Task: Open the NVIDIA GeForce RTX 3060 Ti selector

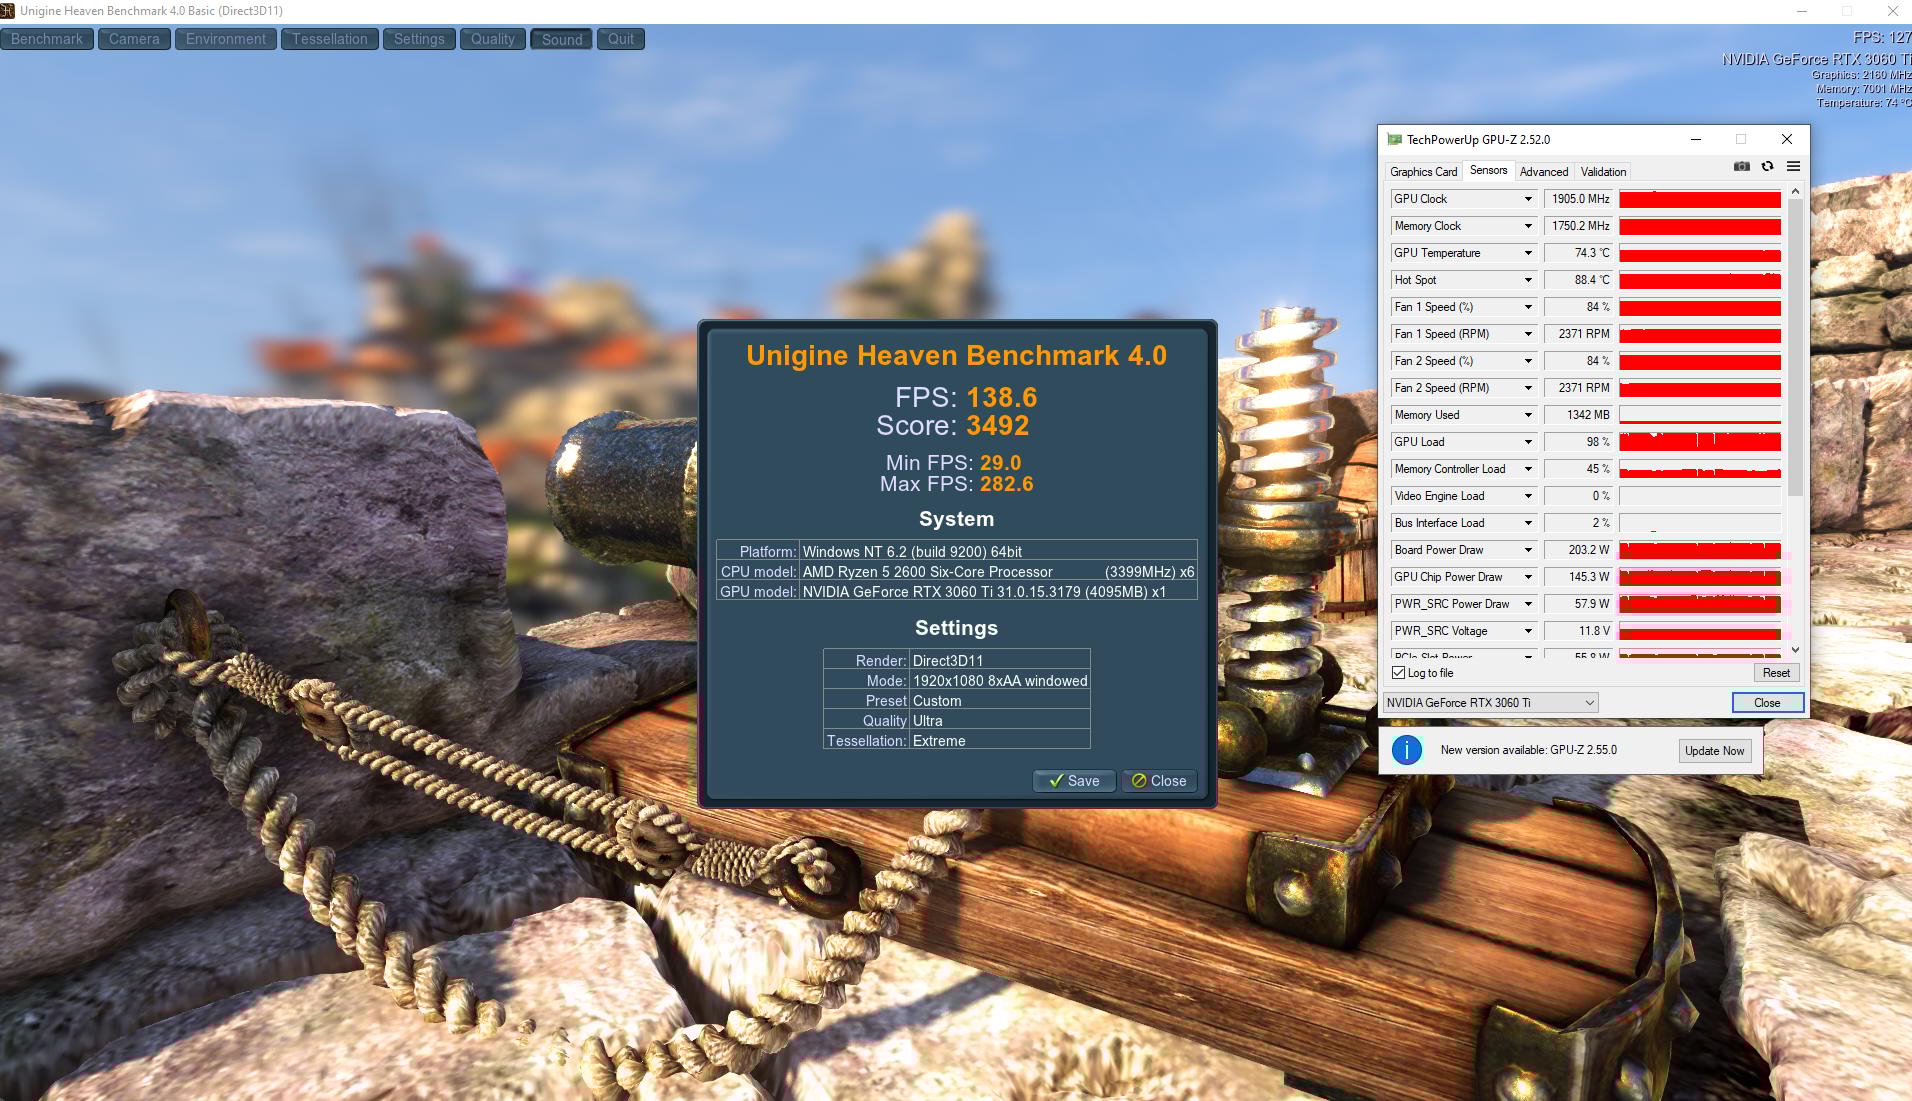Action: (1490, 703)
